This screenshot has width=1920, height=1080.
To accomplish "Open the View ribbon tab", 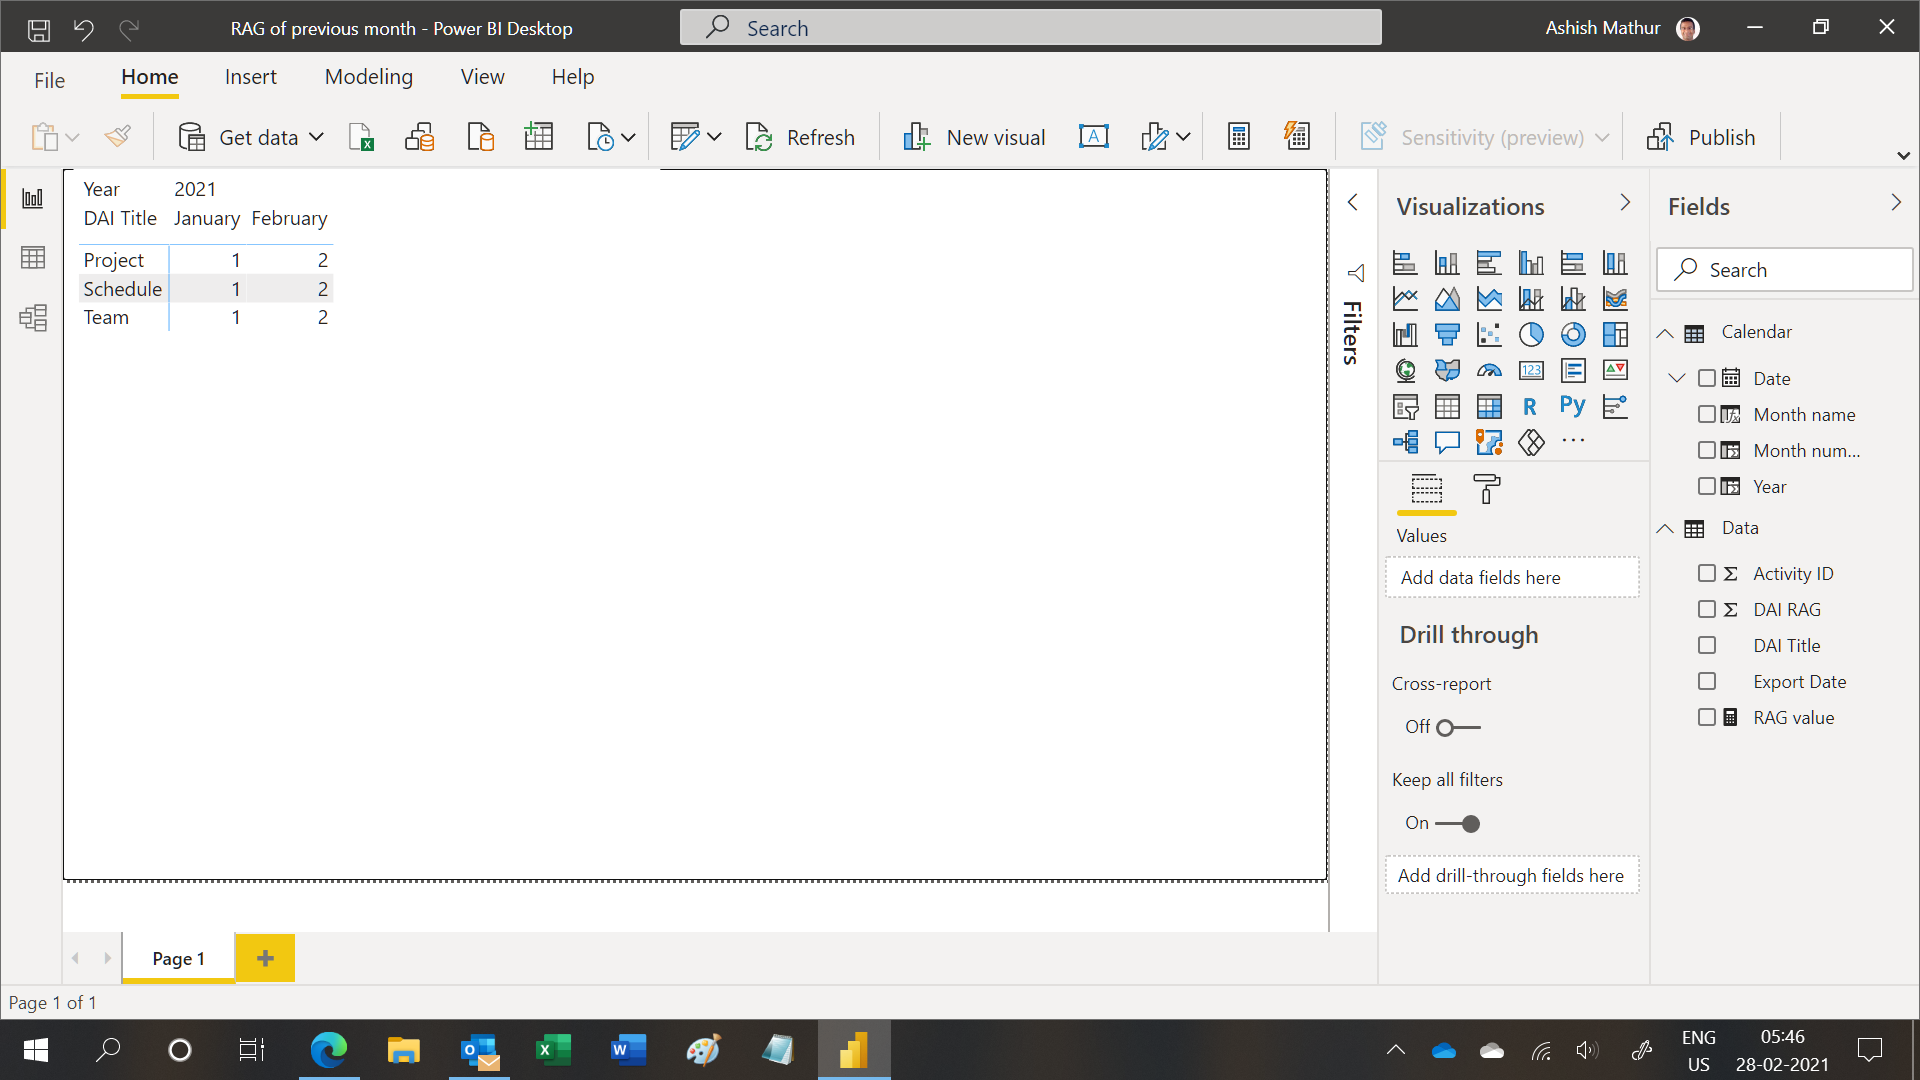I will coord(482,77).
